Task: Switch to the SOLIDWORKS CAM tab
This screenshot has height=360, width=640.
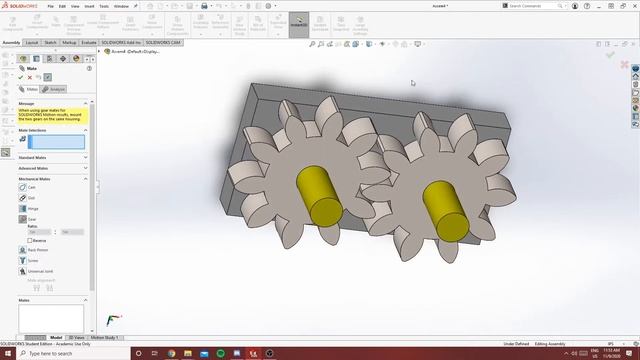Action: coord(163,42)
